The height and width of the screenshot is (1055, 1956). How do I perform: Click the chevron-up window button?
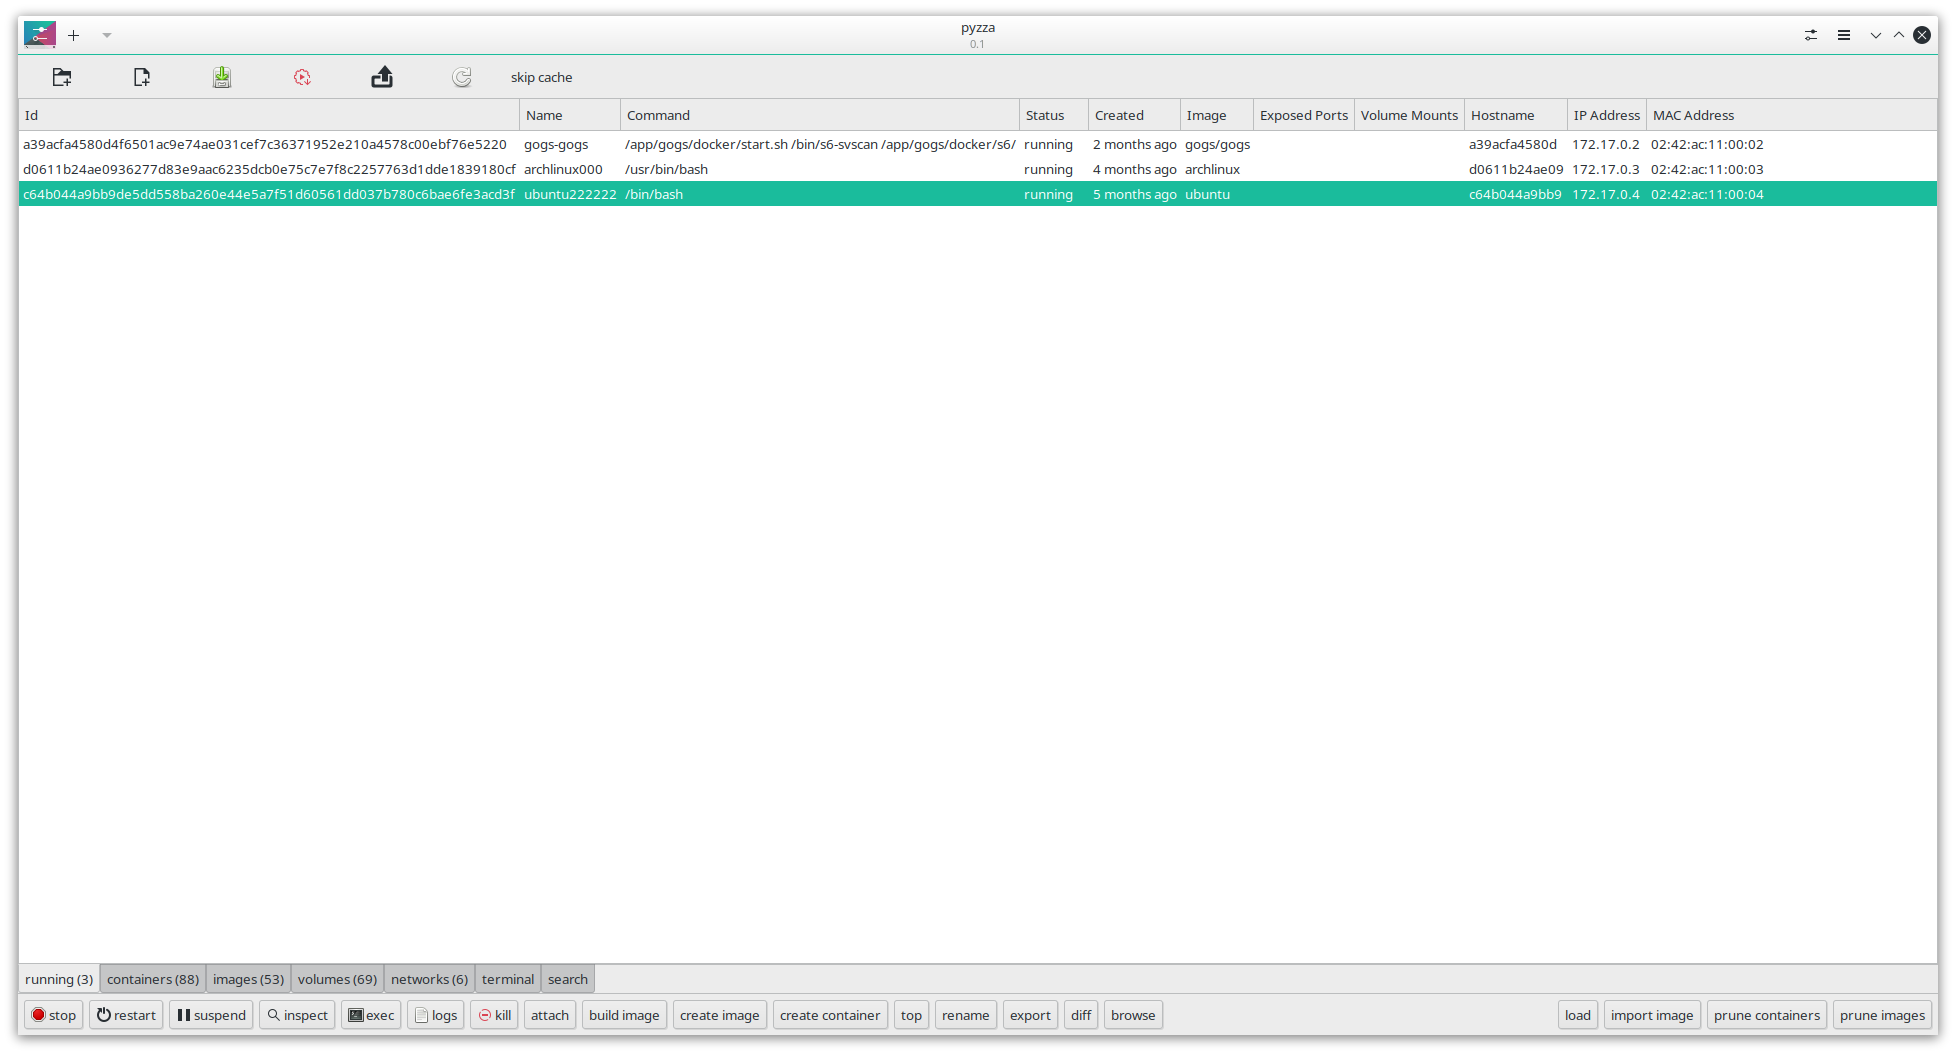1899,35
